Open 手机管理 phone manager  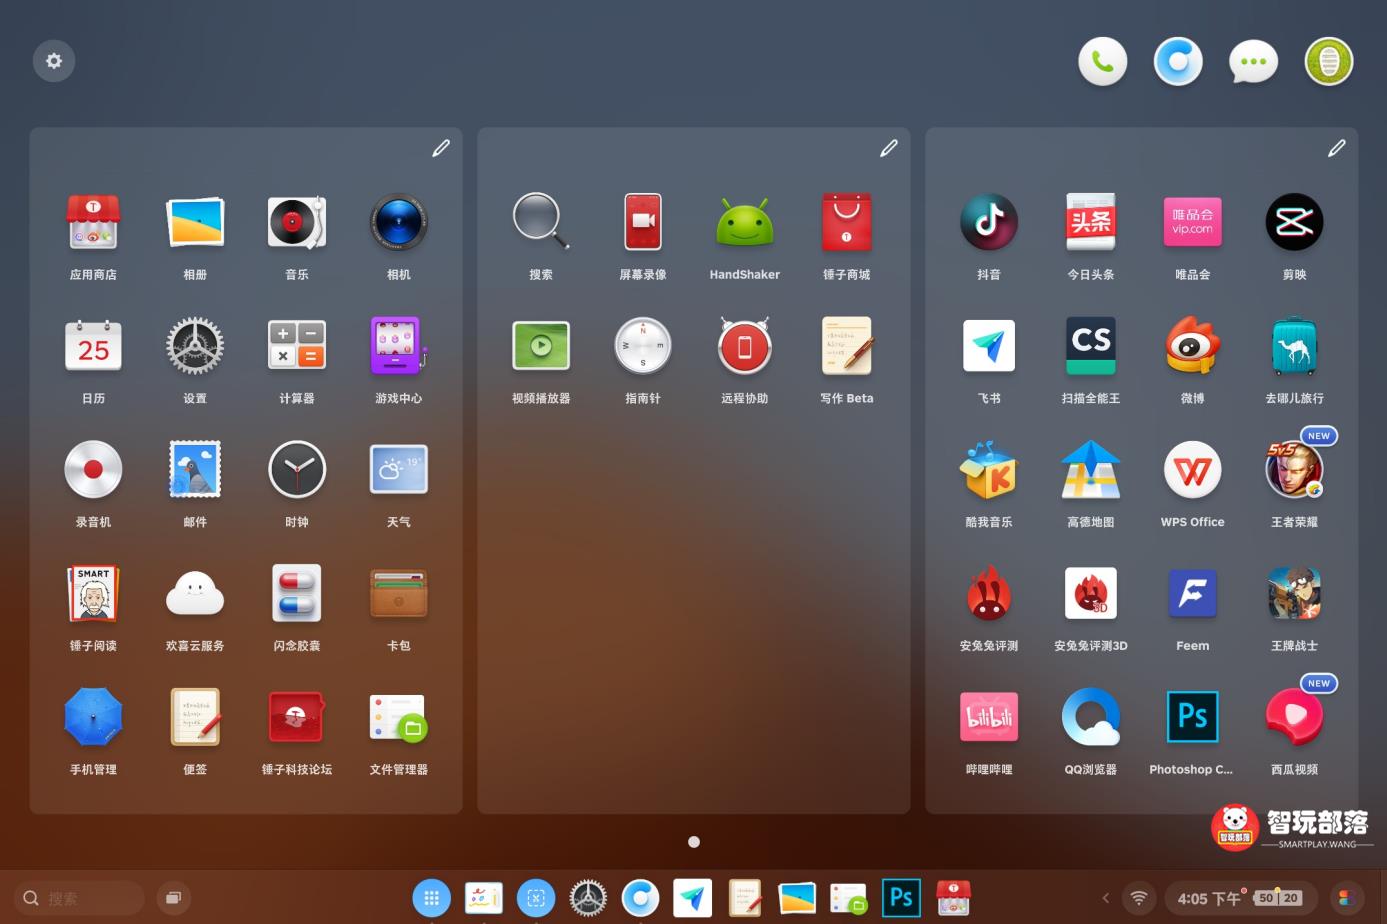pos(93,718)
